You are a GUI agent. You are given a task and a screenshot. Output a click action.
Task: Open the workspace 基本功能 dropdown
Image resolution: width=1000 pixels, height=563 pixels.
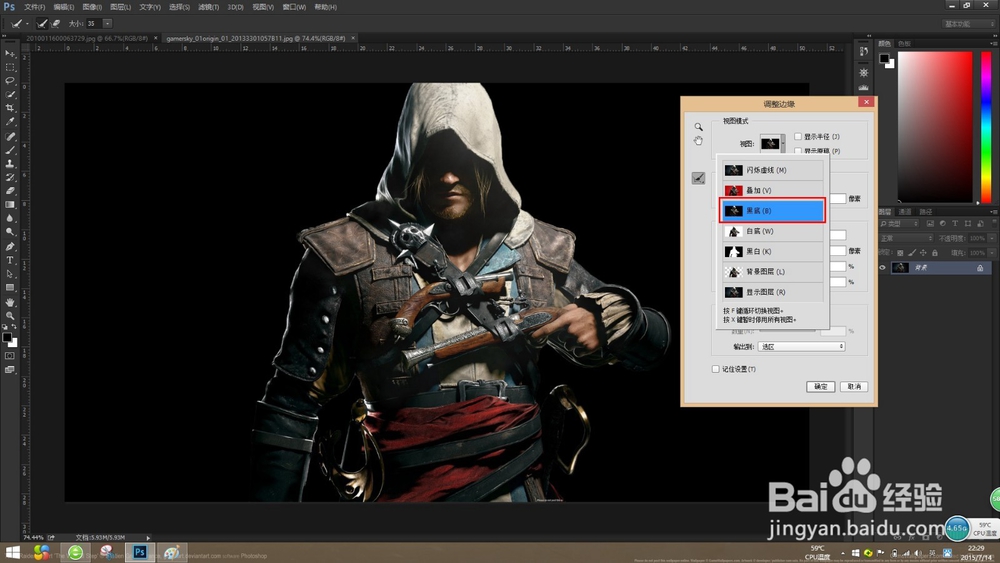click(x=969, y=24)
